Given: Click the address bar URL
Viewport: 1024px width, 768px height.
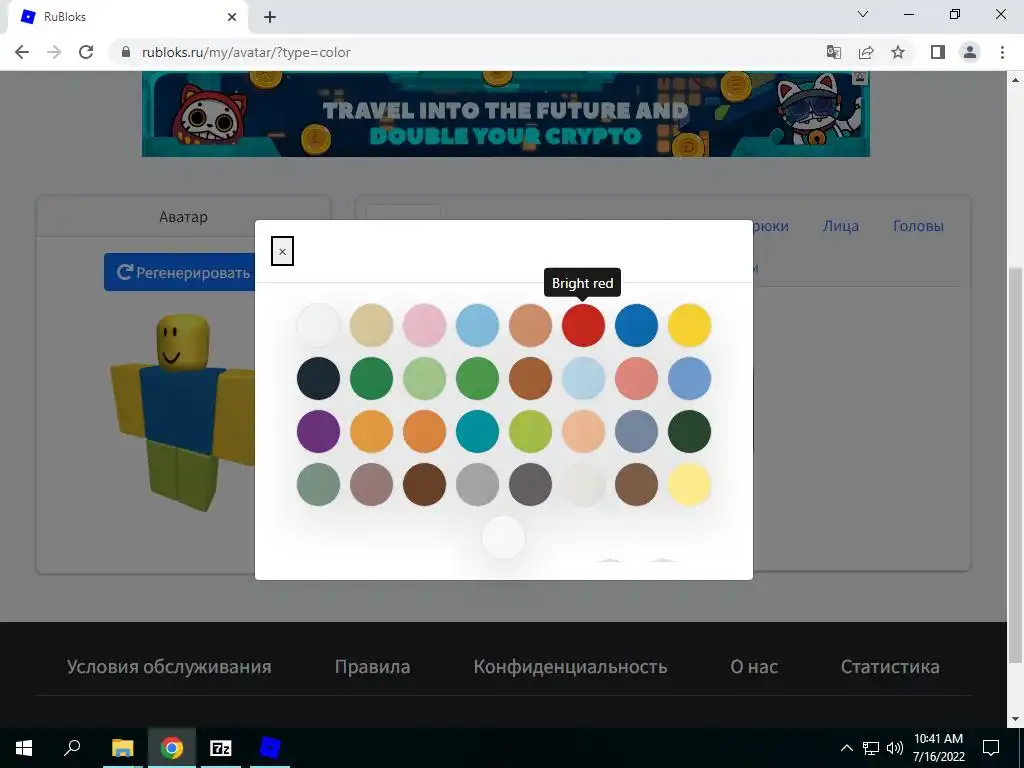Looking at the screenshot, I should [x=246, y=52].
